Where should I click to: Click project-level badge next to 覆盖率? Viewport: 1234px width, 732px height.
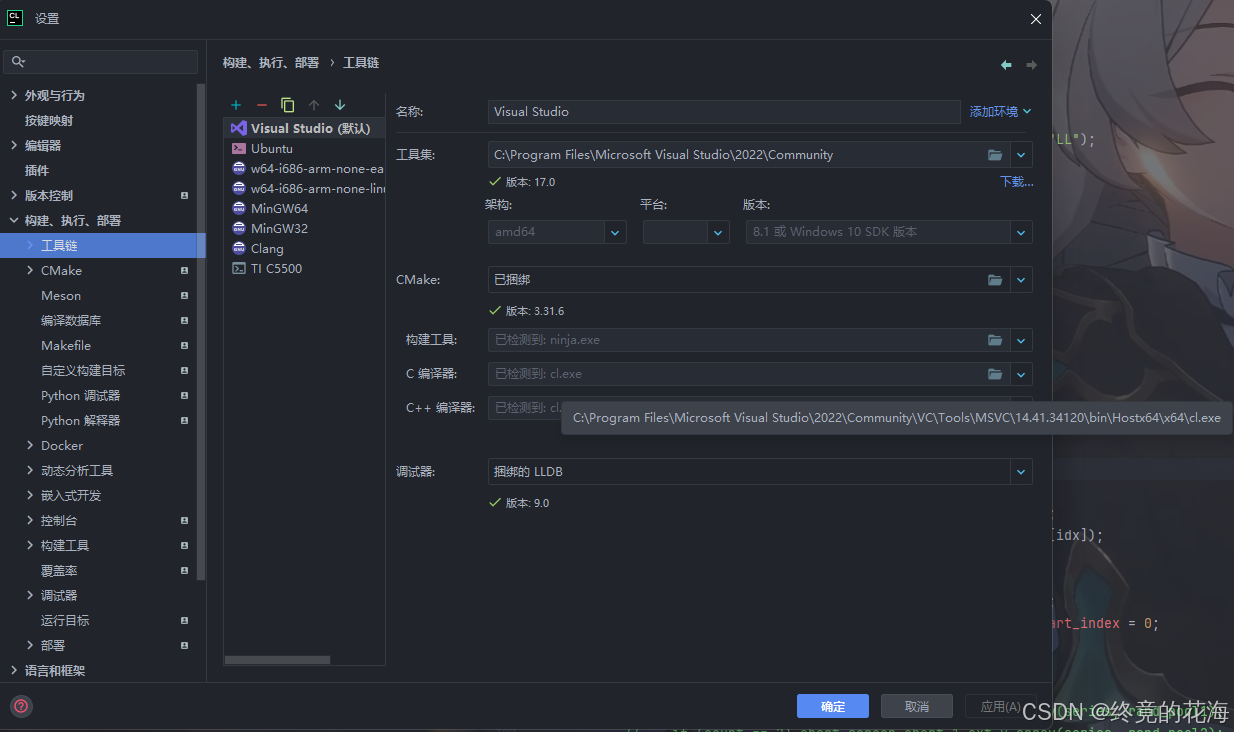coord(184,570)
